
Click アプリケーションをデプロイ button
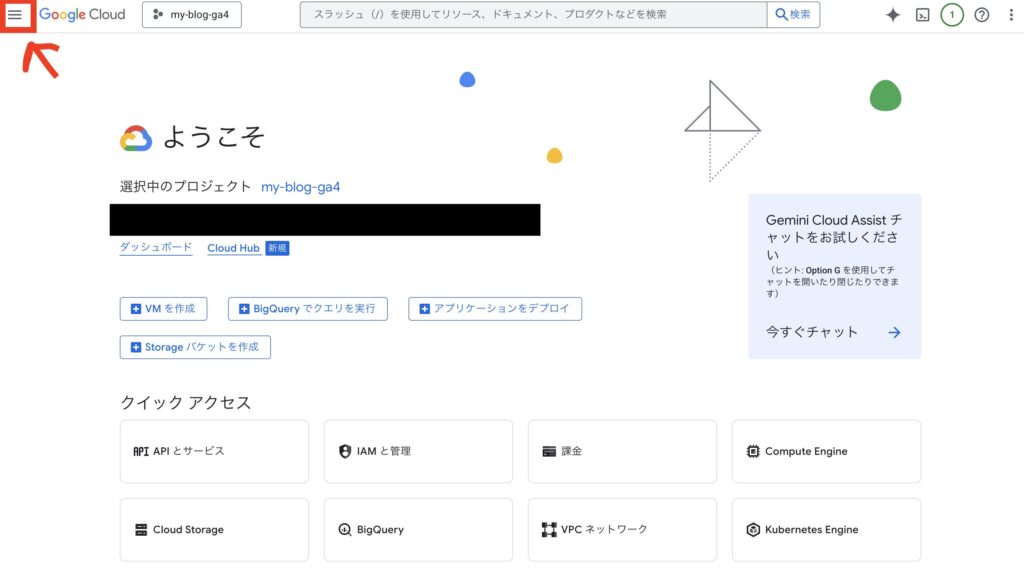point(495,309)
